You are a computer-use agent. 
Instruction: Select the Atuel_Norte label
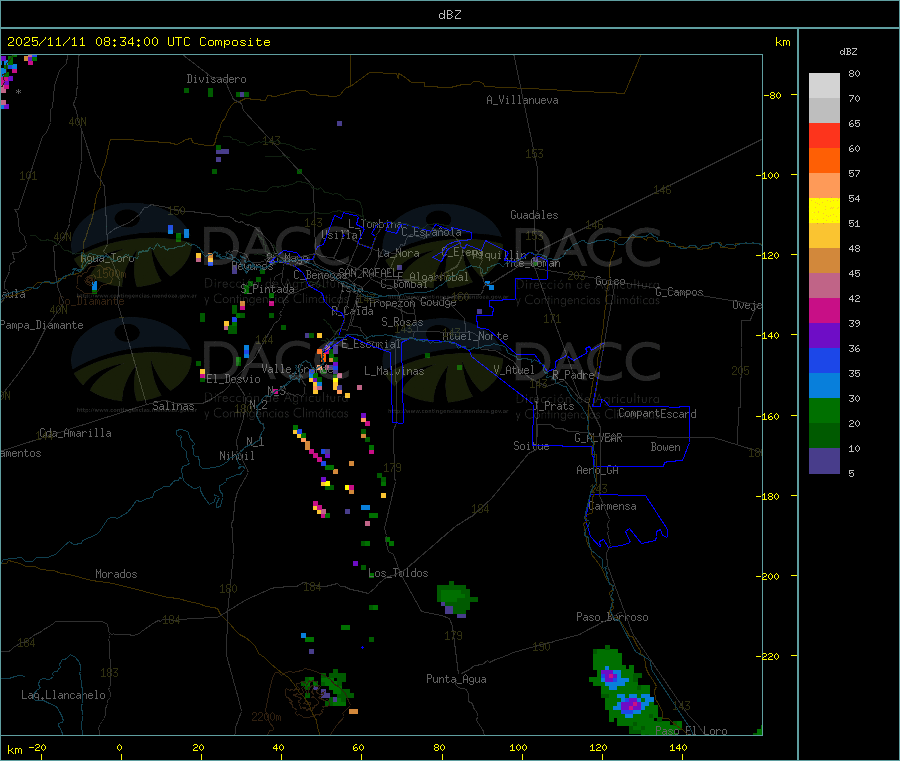[475, 336]
